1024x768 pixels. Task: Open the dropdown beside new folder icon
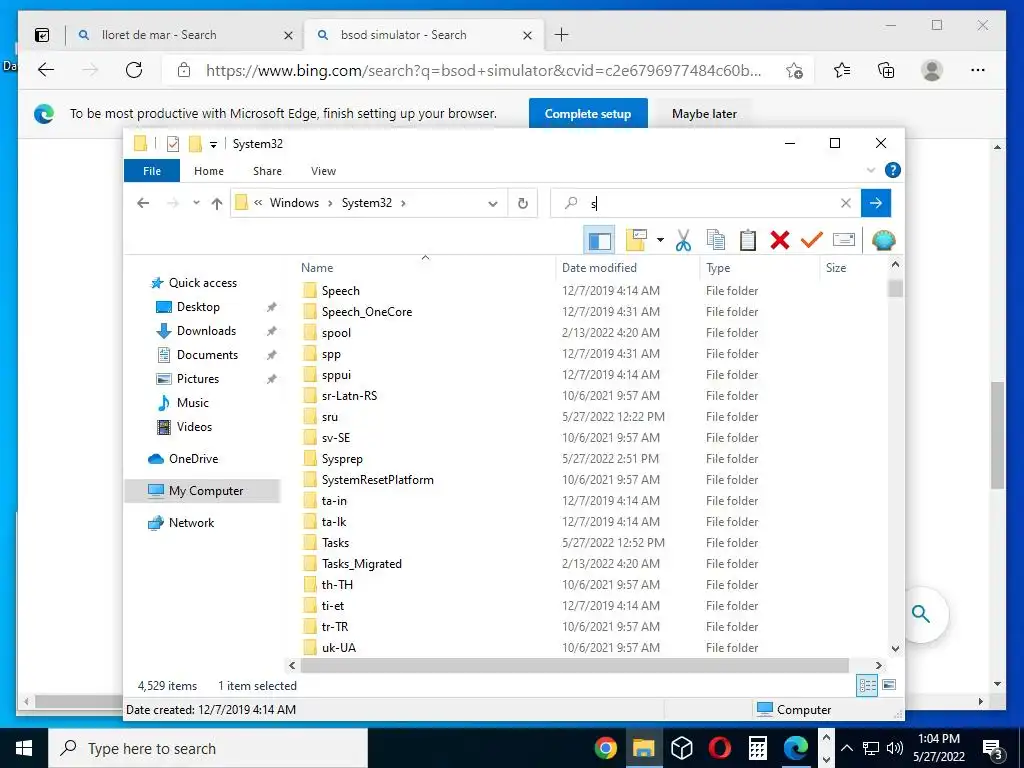tap(660, 240)
